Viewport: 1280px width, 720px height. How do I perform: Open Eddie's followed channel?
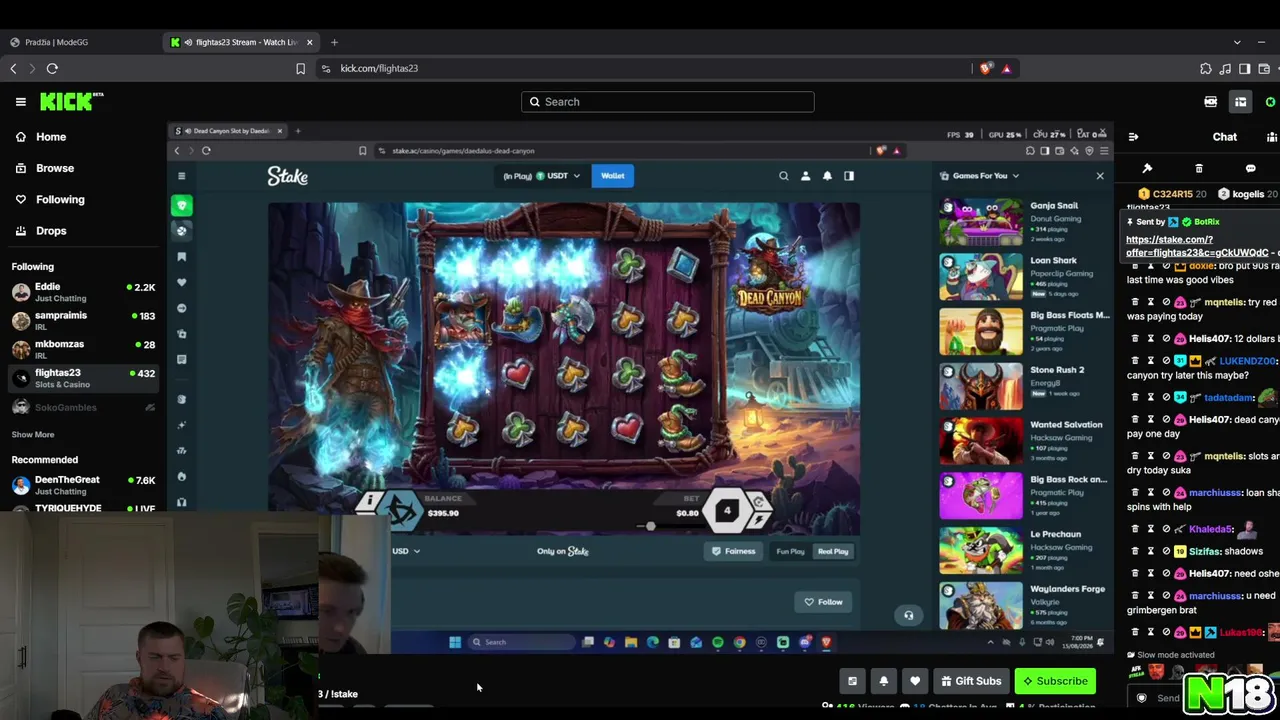coord(83,292)
